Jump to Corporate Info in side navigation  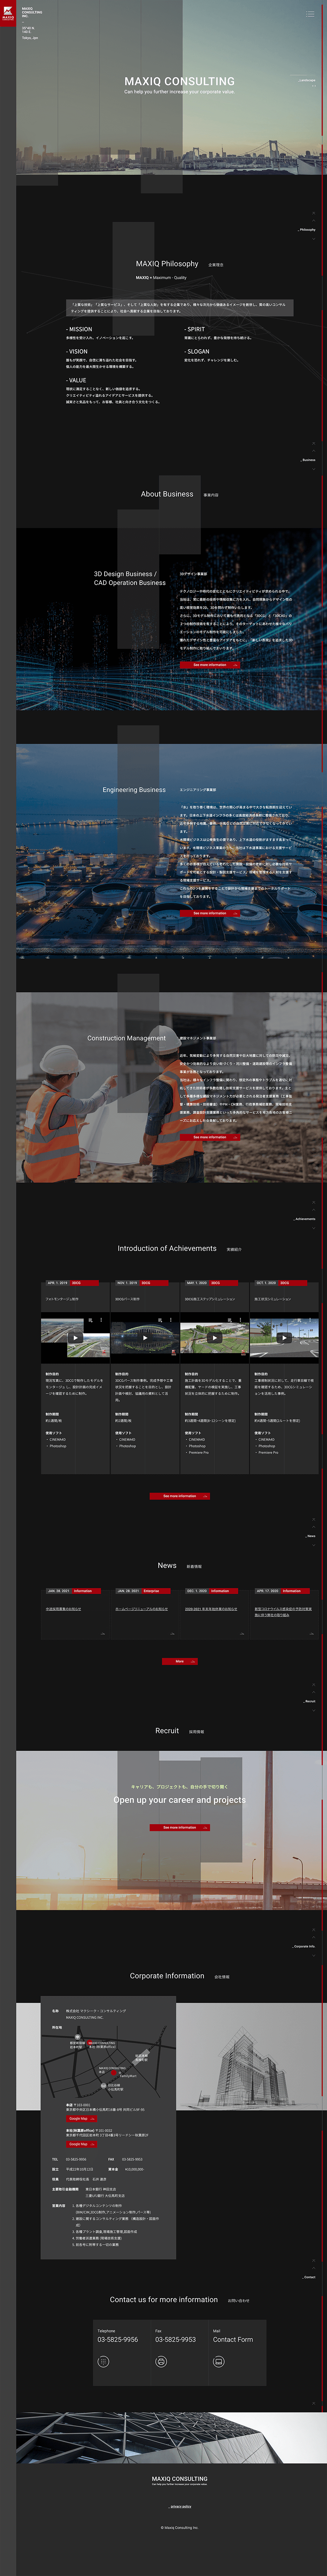[x=304, y=1946]
